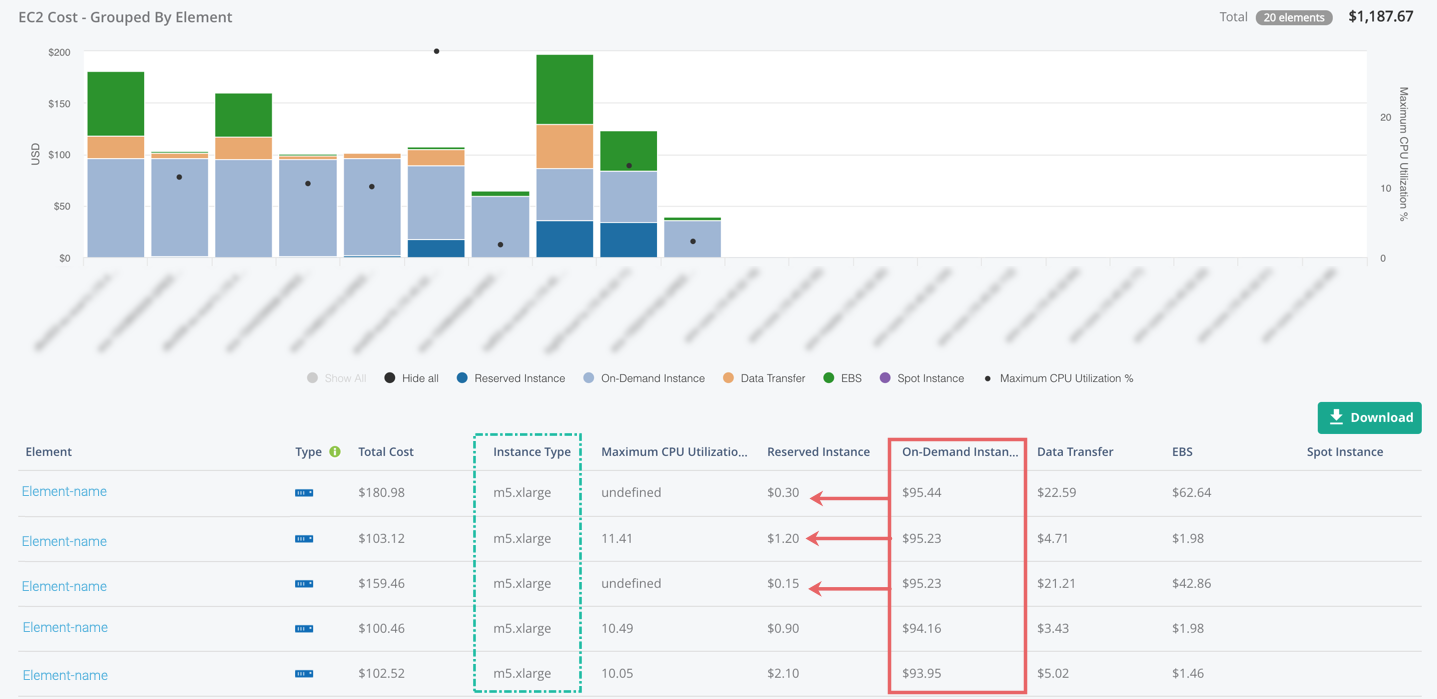The width and height of the screenshot is (1437, 699).
Task: Toggle EBS series in legend
Action: 842,378
